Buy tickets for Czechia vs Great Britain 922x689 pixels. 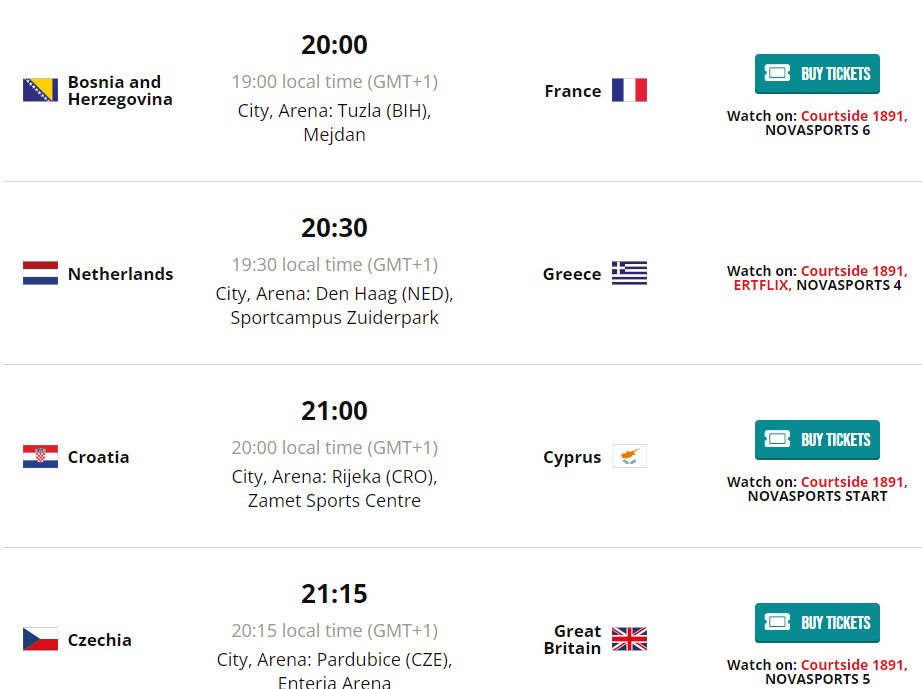(x=817, y=623)
